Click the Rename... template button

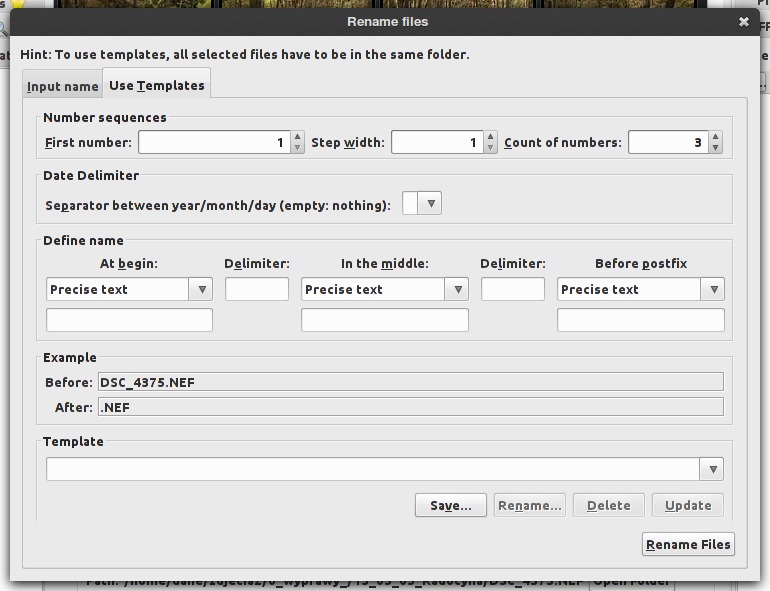click(529, 506)
